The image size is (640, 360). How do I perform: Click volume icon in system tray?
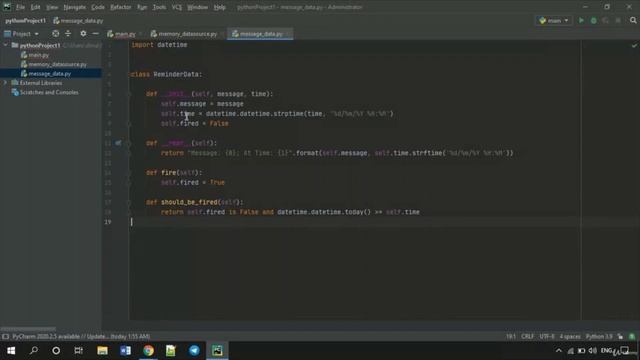point(593,351)
